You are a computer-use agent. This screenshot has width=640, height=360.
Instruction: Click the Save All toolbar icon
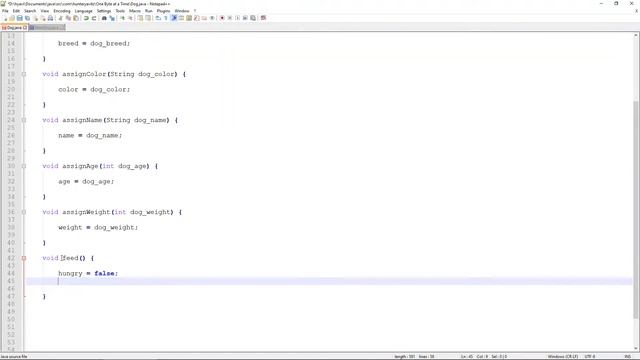pyautogui.click(x=27, y=18)
